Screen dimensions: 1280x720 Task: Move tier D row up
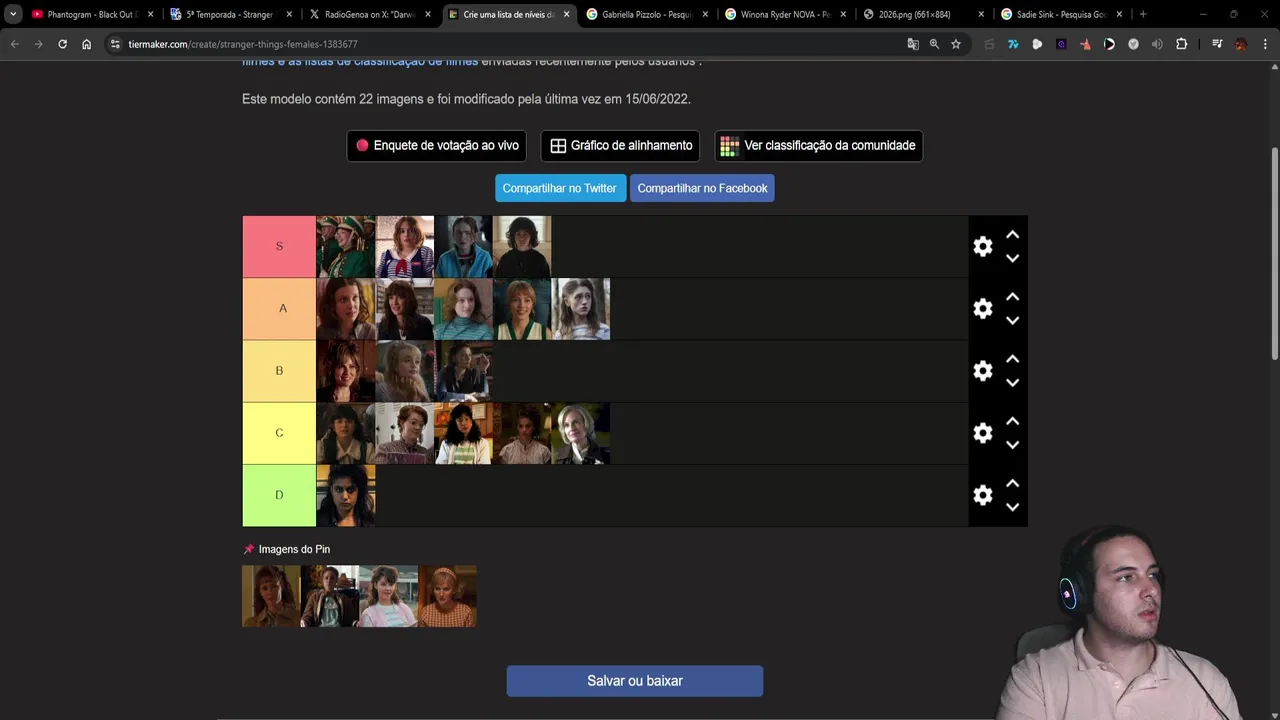[x=1012, y=483]
